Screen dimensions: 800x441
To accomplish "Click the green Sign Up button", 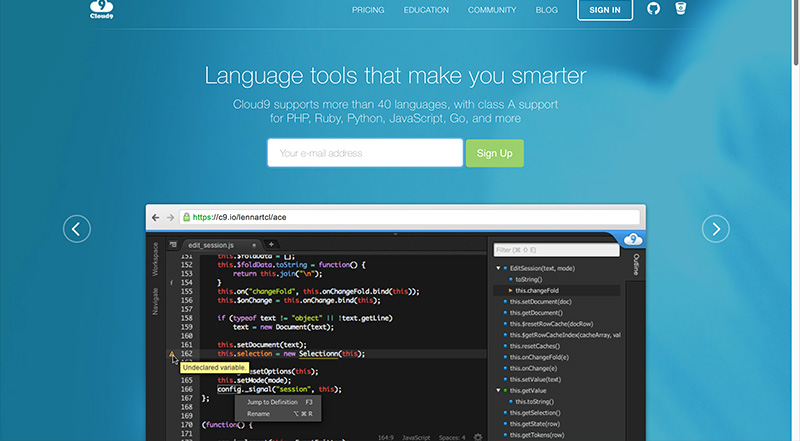I will [494, 153].
